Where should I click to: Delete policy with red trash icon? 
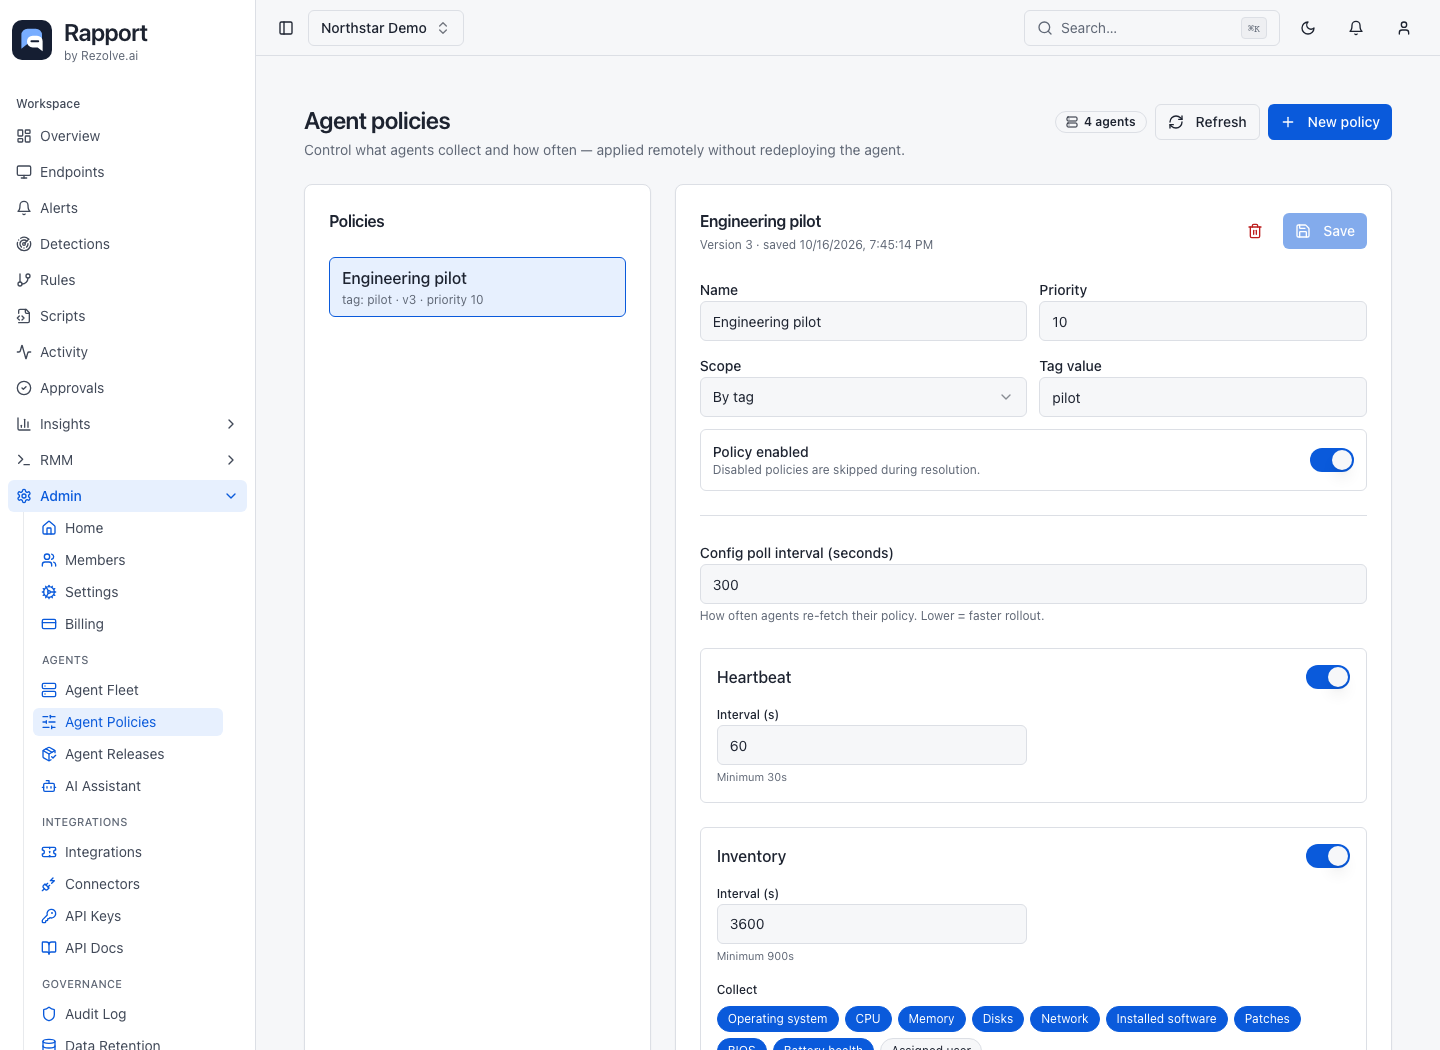(1255, 231)
